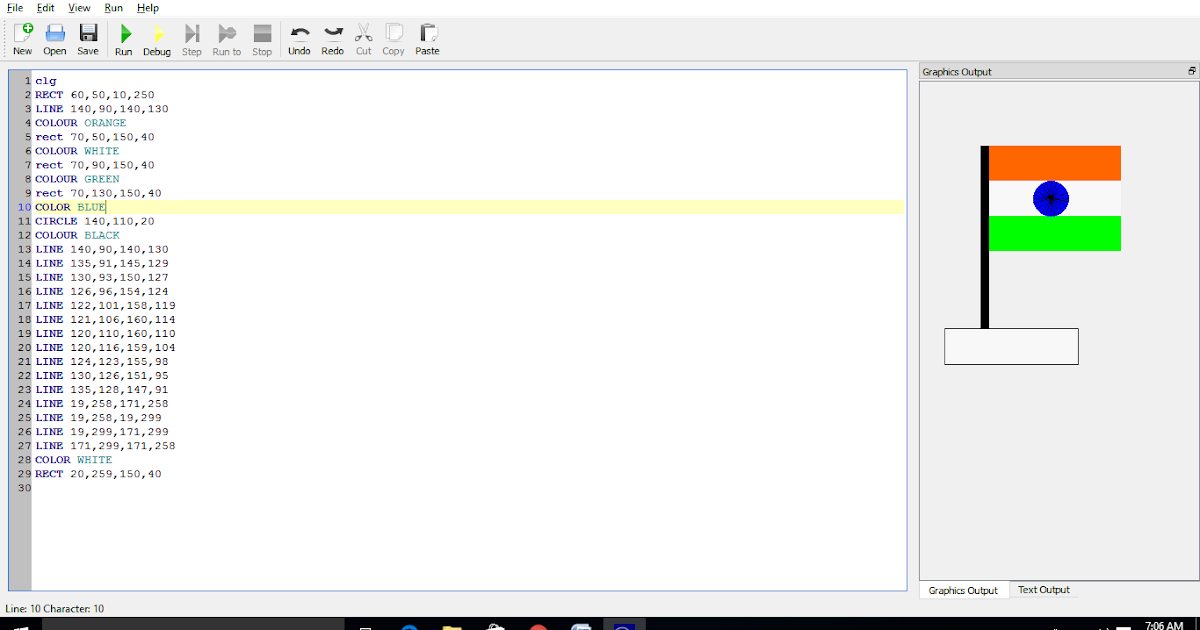Screen dimensions: 1200x630
Task: Copy the selected text
Action: (393, 38)
